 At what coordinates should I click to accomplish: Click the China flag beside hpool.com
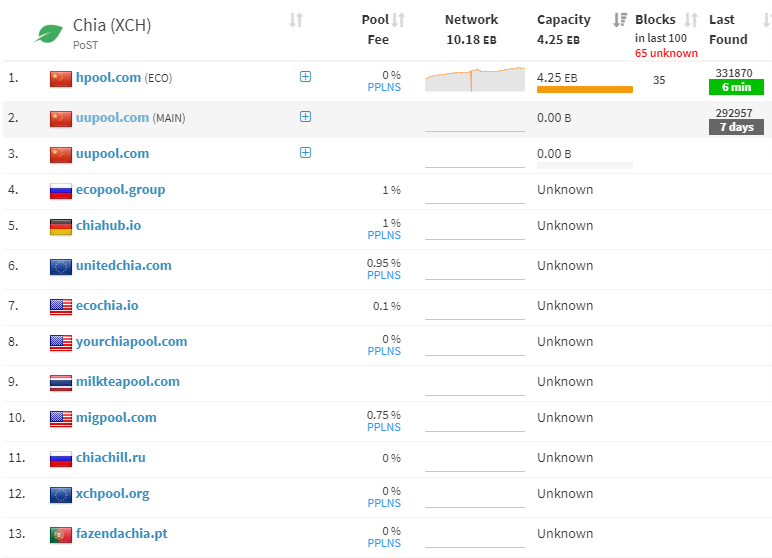(60, 78)
